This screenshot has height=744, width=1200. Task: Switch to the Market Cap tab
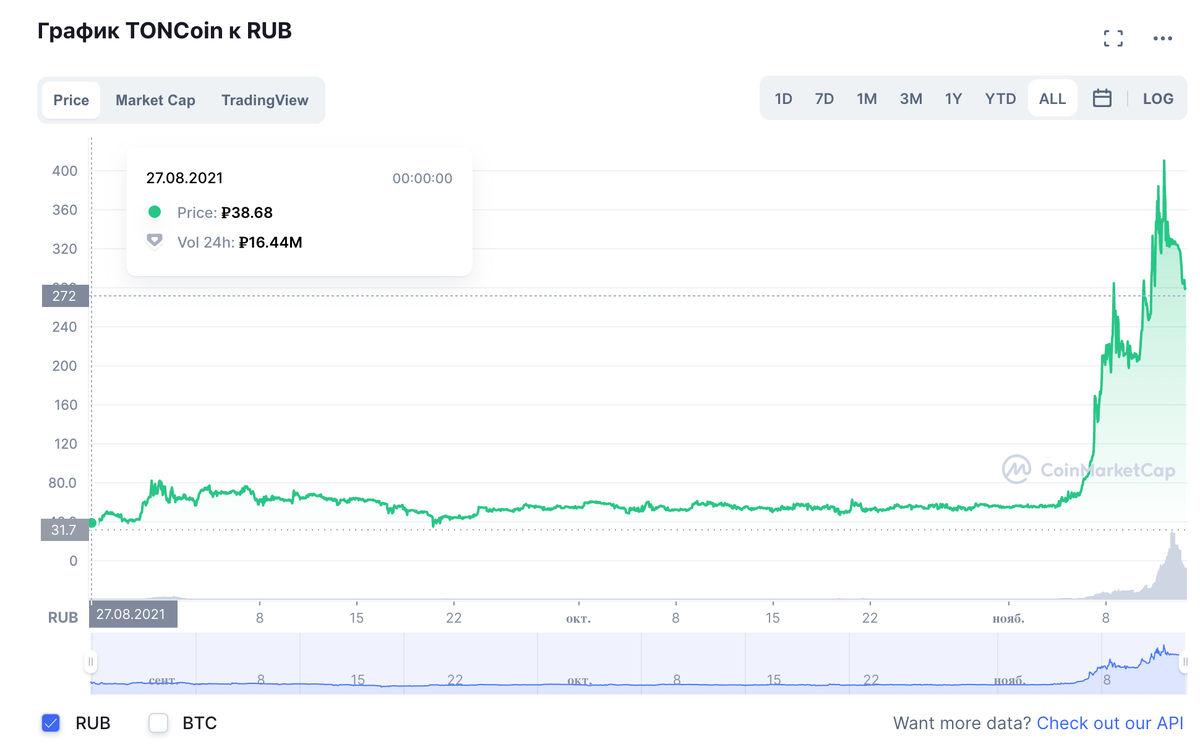155,100
